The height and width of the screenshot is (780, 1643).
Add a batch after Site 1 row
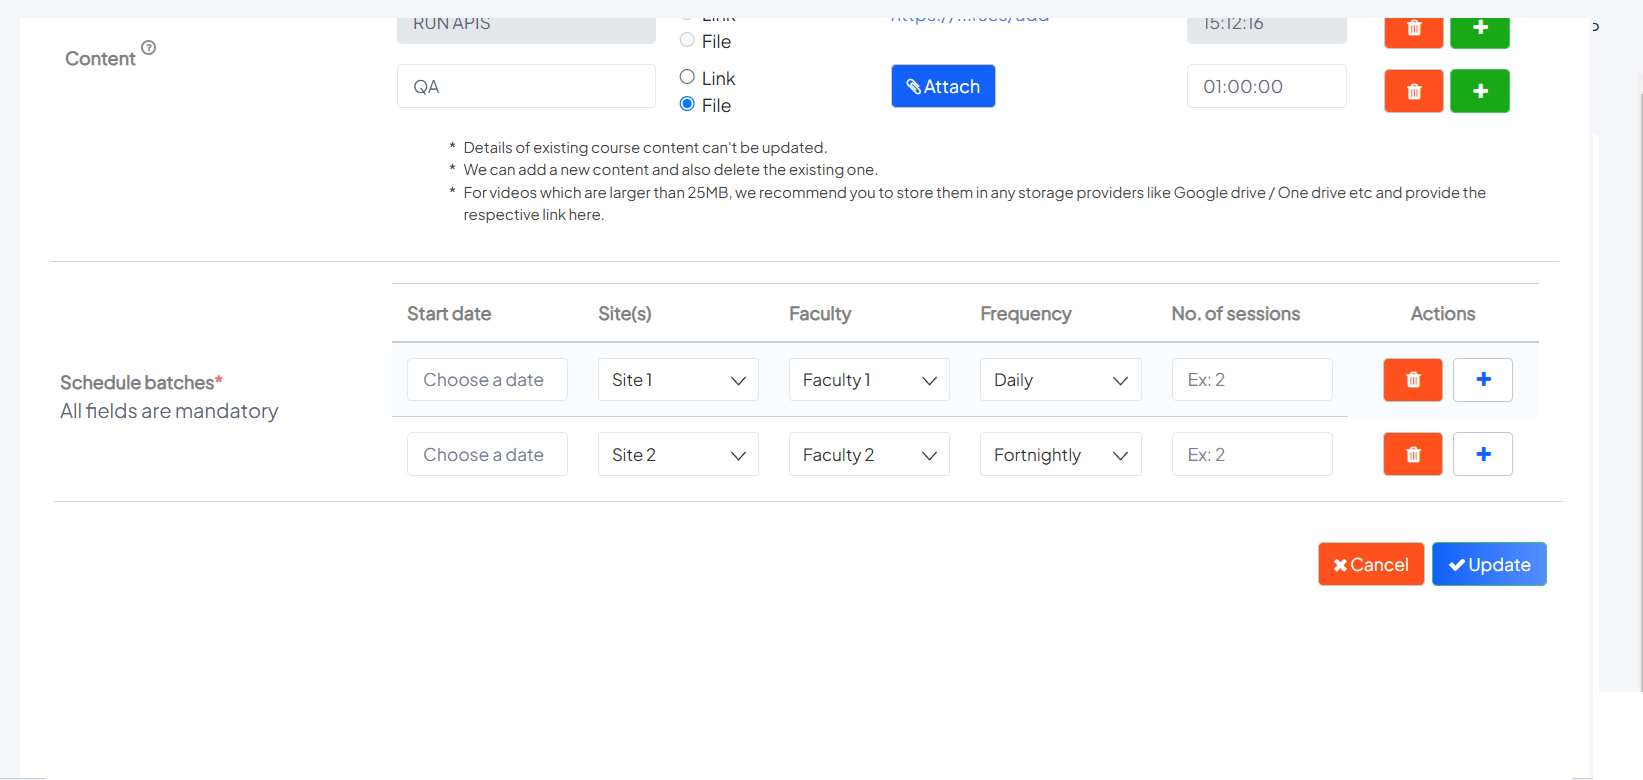[1482, 380]
